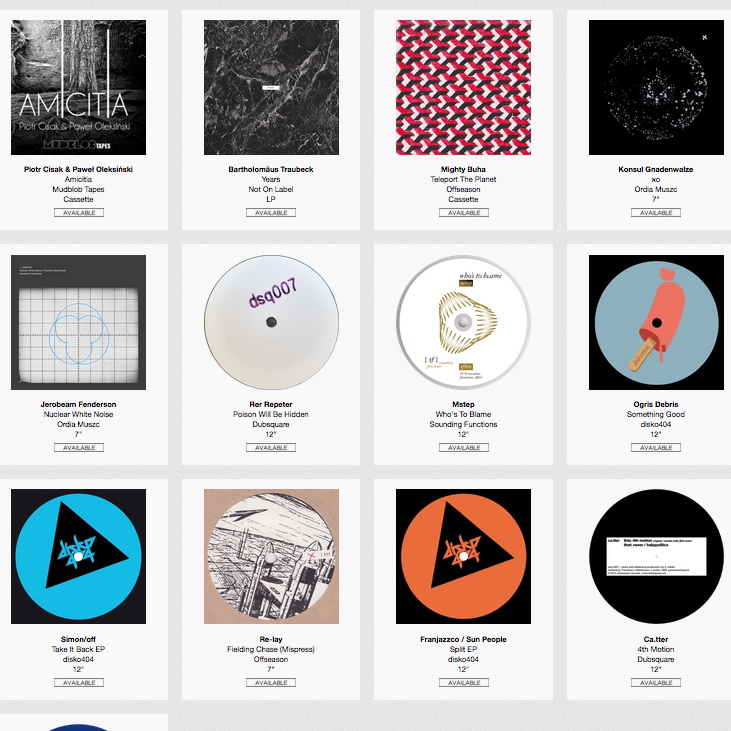Screen dimensions: 731x731
Task: Follow the Franjazzco / Sun People title link
Action: 463,639
